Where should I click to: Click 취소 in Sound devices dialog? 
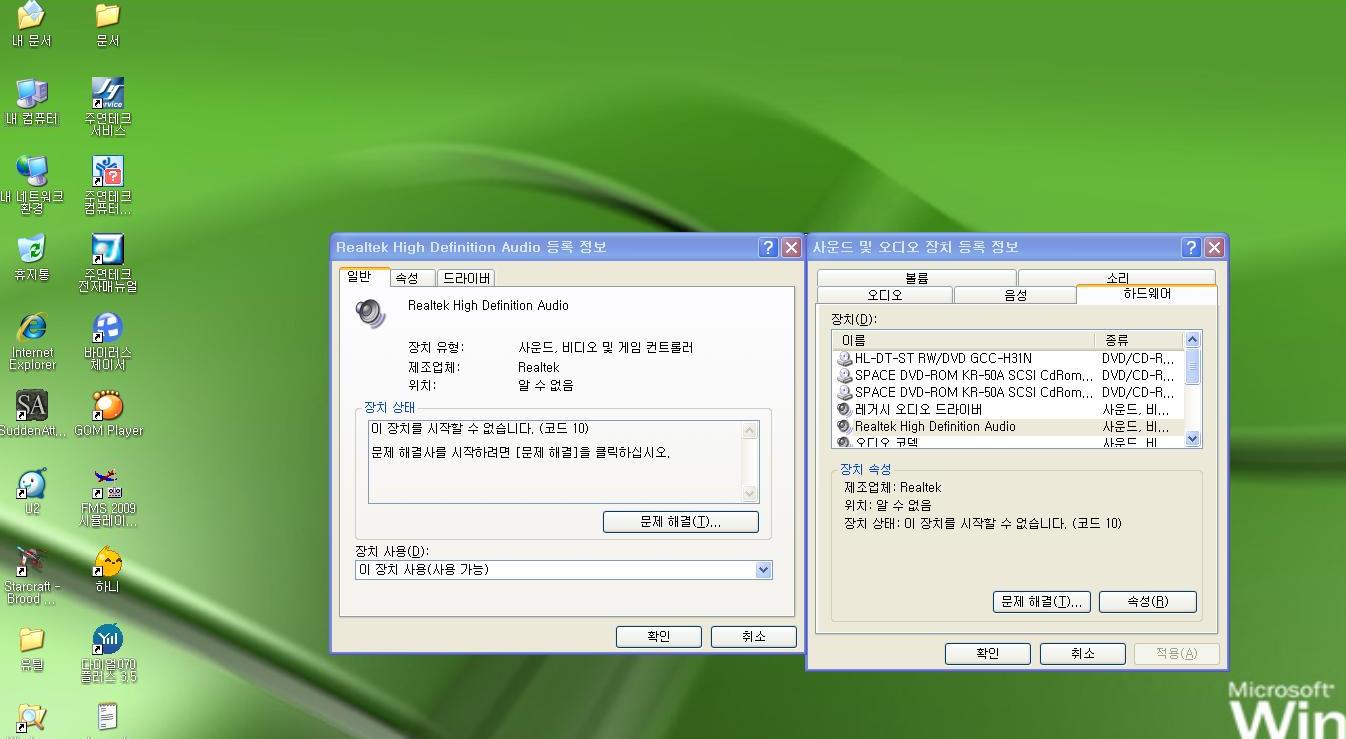[1082, 653]
